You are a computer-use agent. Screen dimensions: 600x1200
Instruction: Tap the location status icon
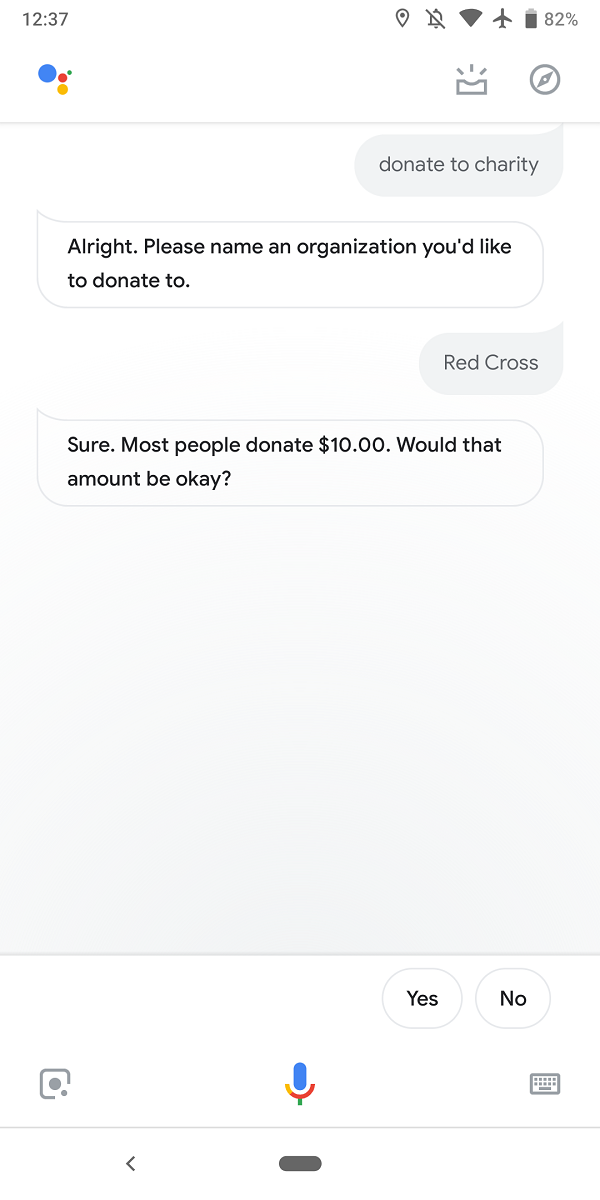(x=403, y=19)
